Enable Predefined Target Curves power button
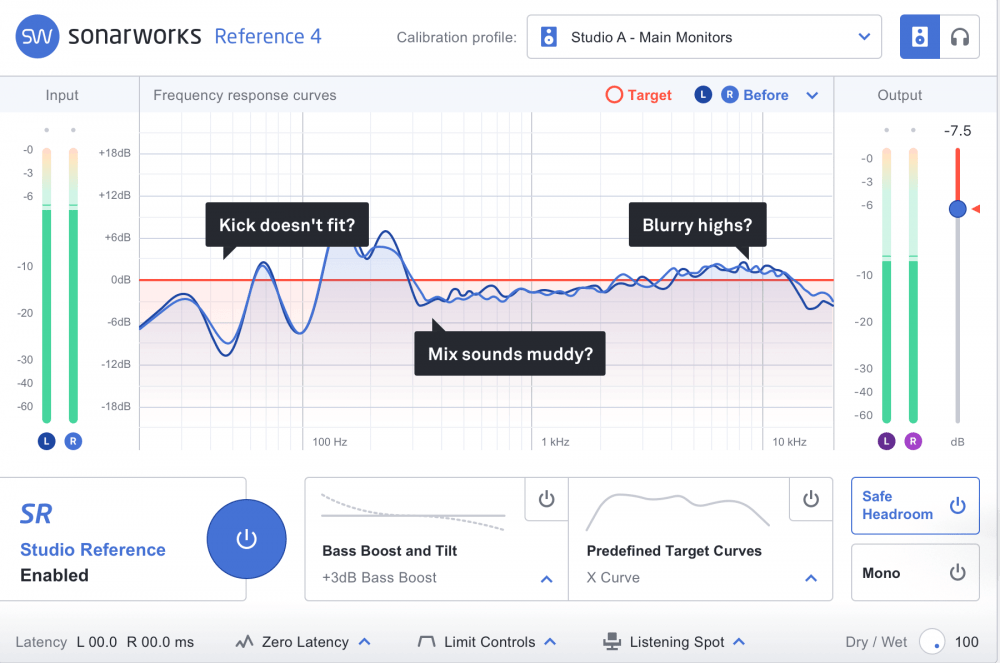The image size is (1000, 663). click(x=810, y=499)
